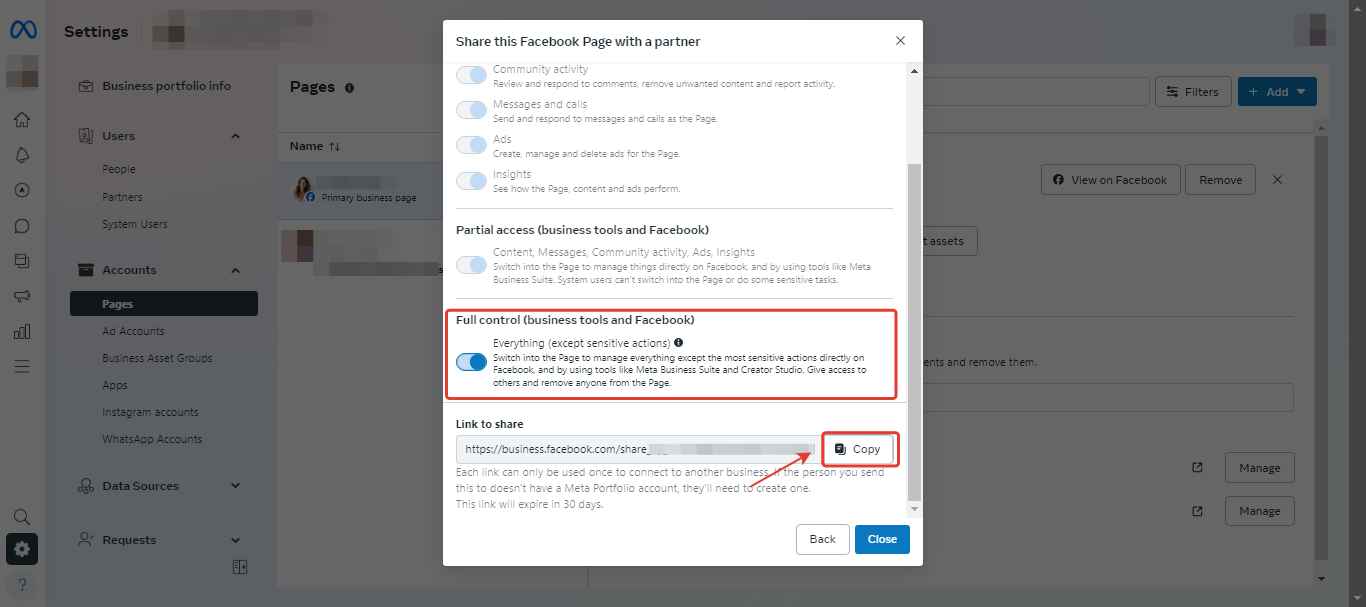Click the info icon next to Everything

pyautogui.click(x=679, y=343)
